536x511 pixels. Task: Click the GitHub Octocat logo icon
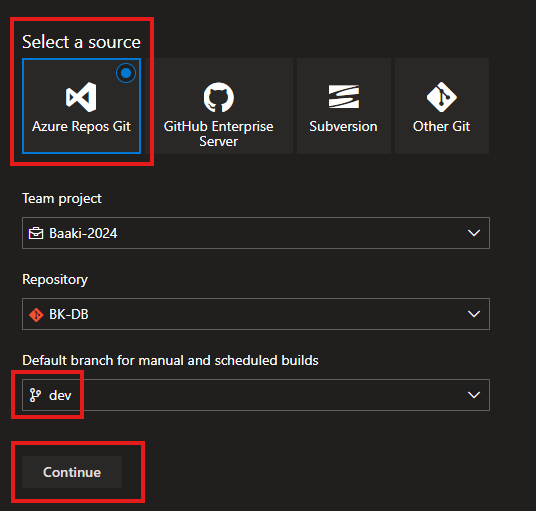coord(219,97)
